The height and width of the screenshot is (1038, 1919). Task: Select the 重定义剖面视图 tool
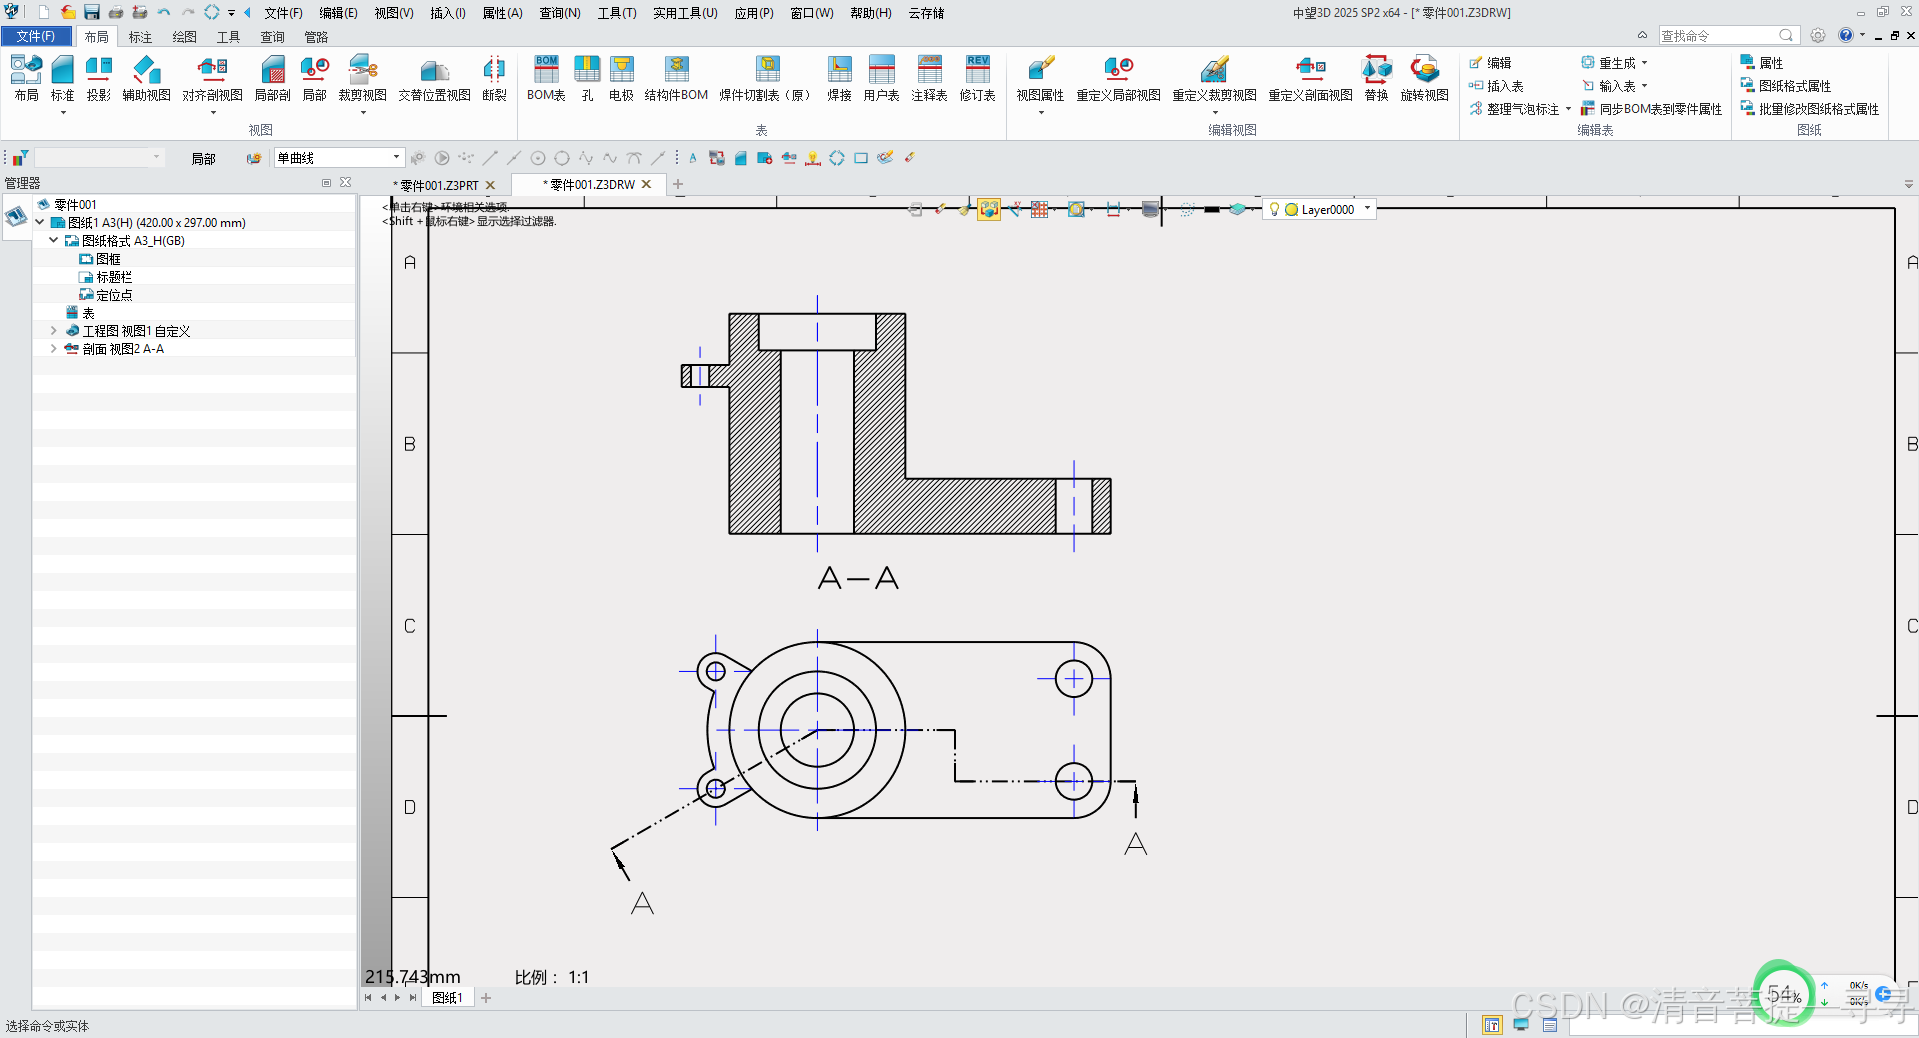[x=1310, y=78]
